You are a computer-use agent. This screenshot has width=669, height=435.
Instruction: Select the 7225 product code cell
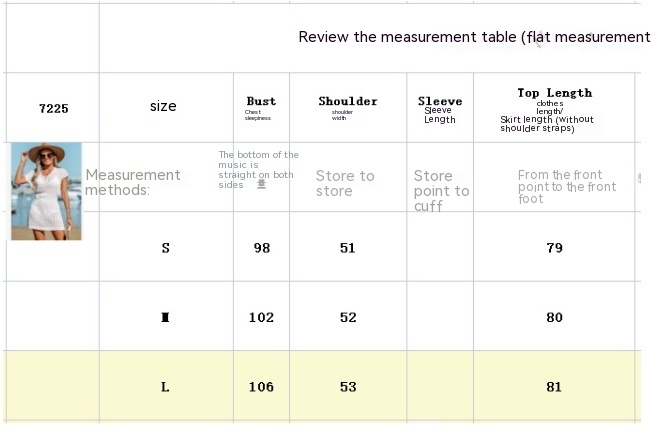click(x=53, y=108)
